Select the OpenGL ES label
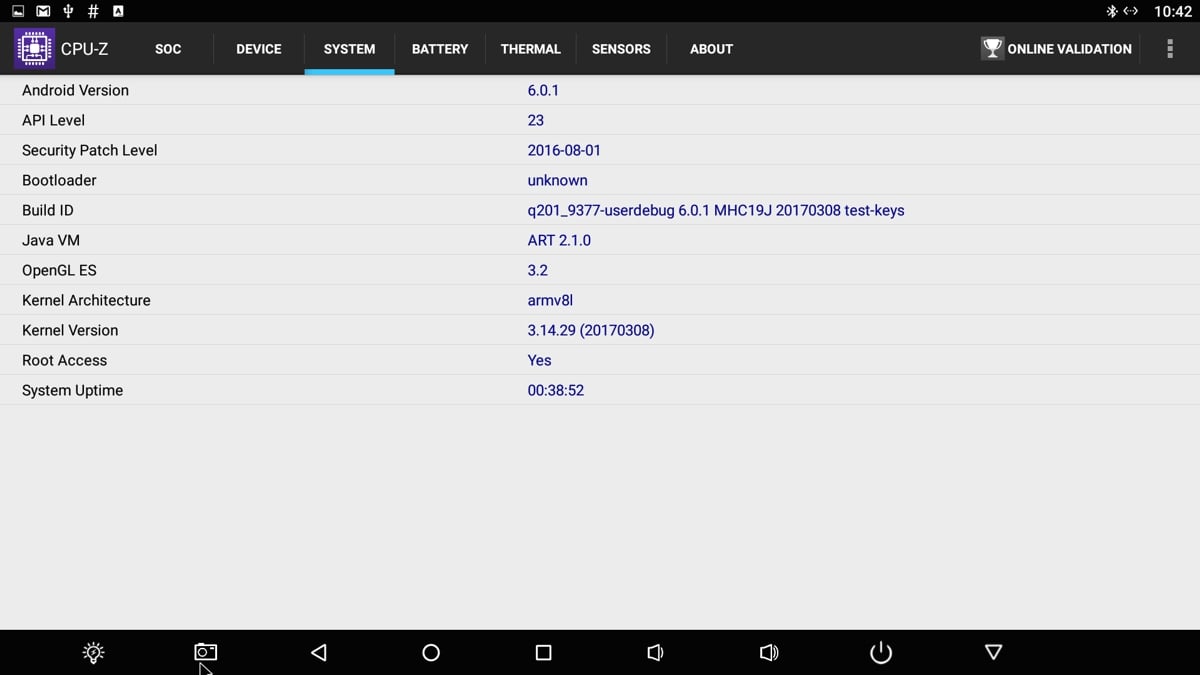Image resolution: width=1200 pixels, height=675 pixels. tap(59, 270)
